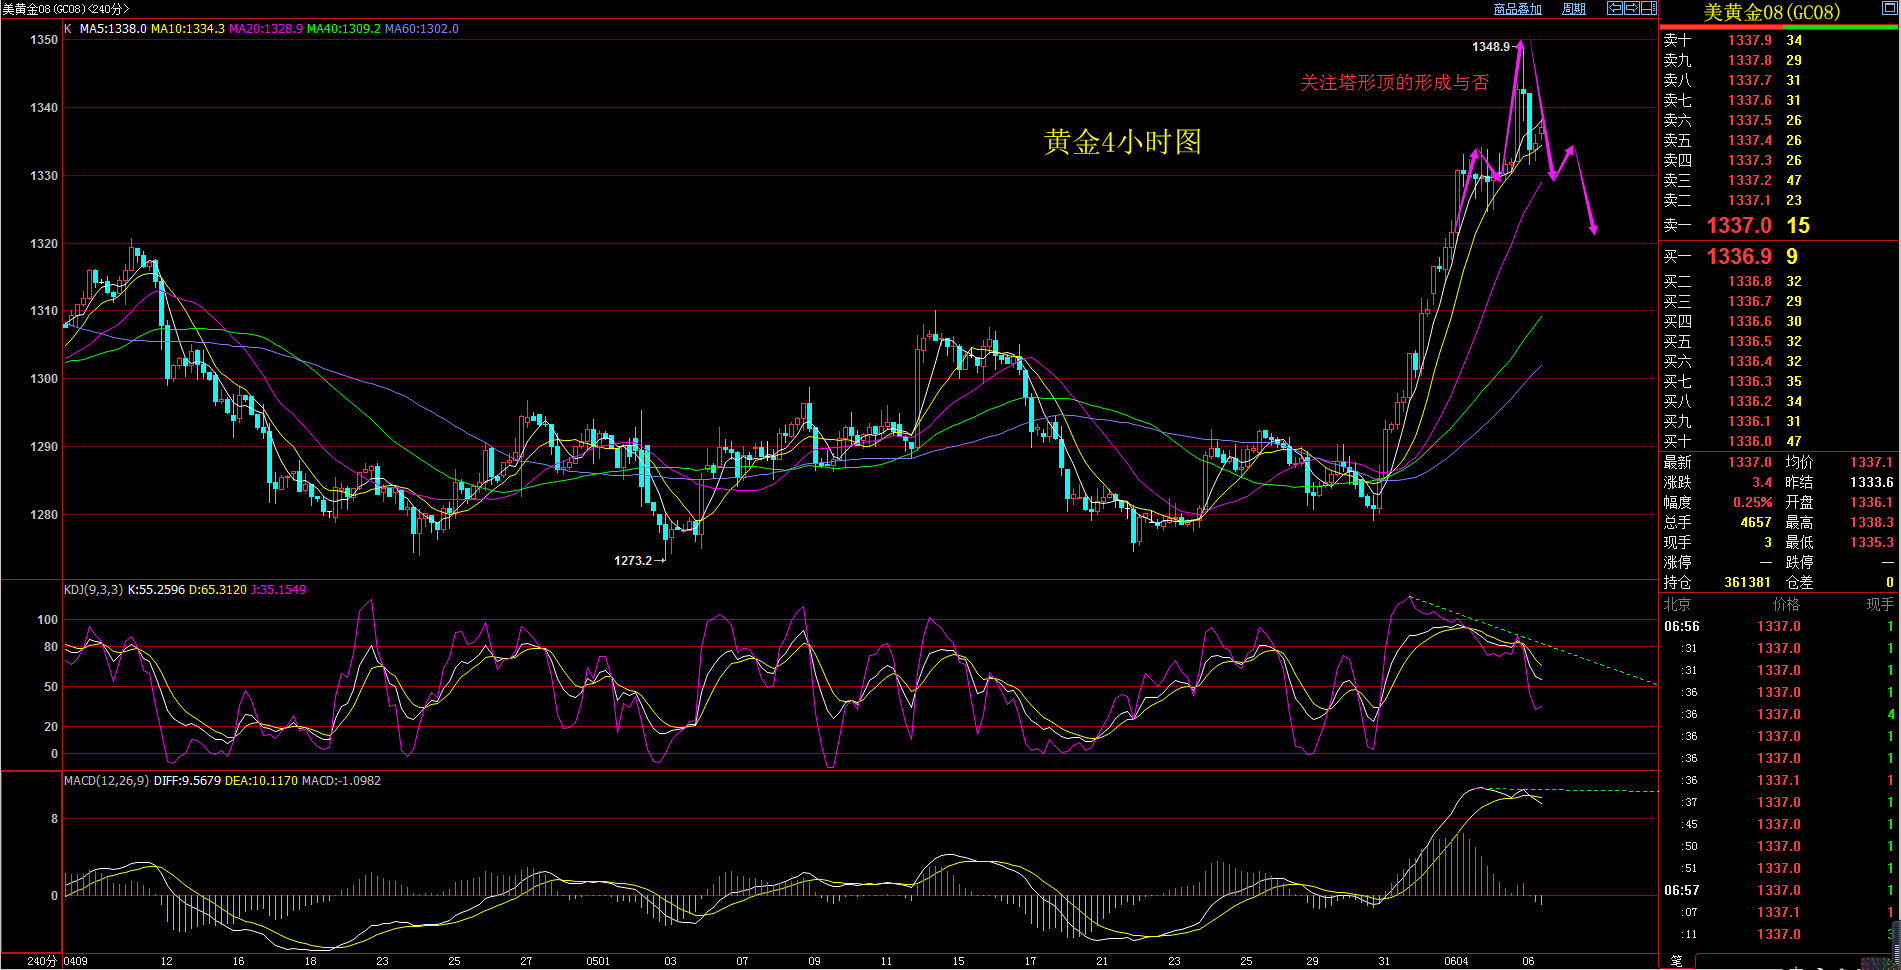The height and width of the screenshot is (970, 1901).
Task: Click the 卖五 price 1337.4 row
Action: point(1778,140)
